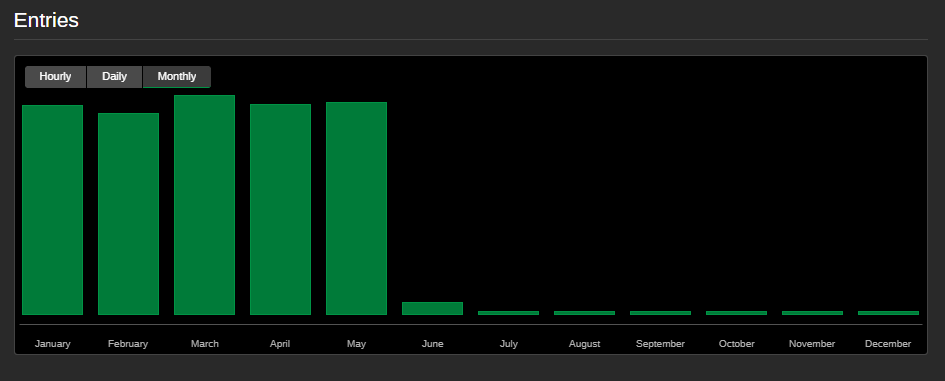
Task: Click the thin November bar
Action: pos(812,313)
